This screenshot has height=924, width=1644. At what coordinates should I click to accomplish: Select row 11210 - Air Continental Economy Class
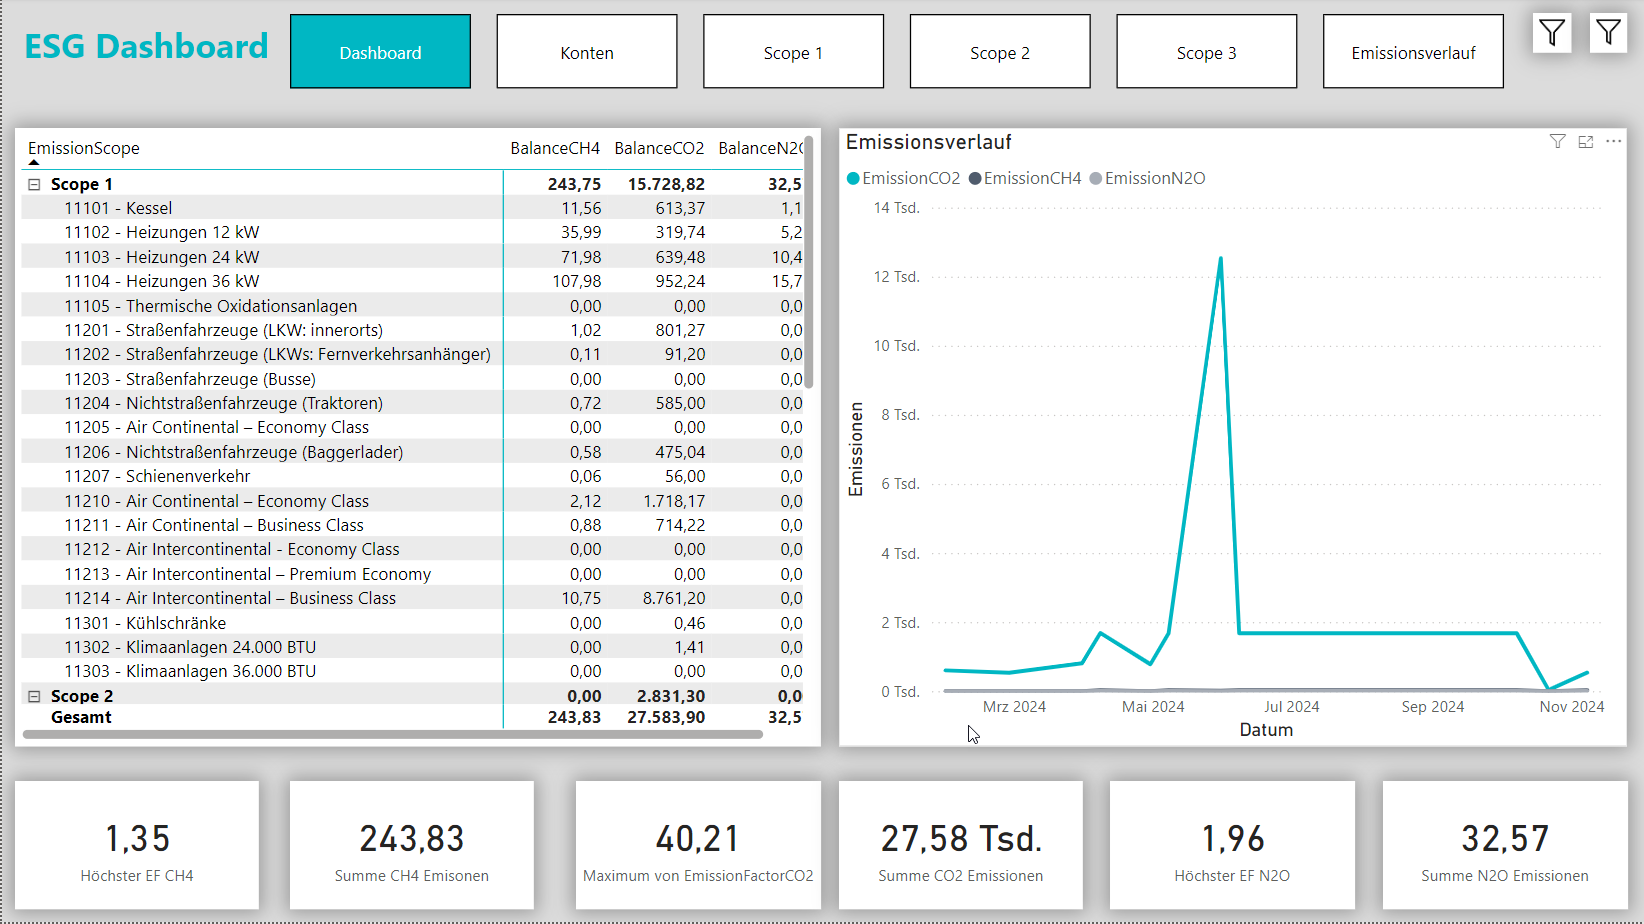pos(412,501)
